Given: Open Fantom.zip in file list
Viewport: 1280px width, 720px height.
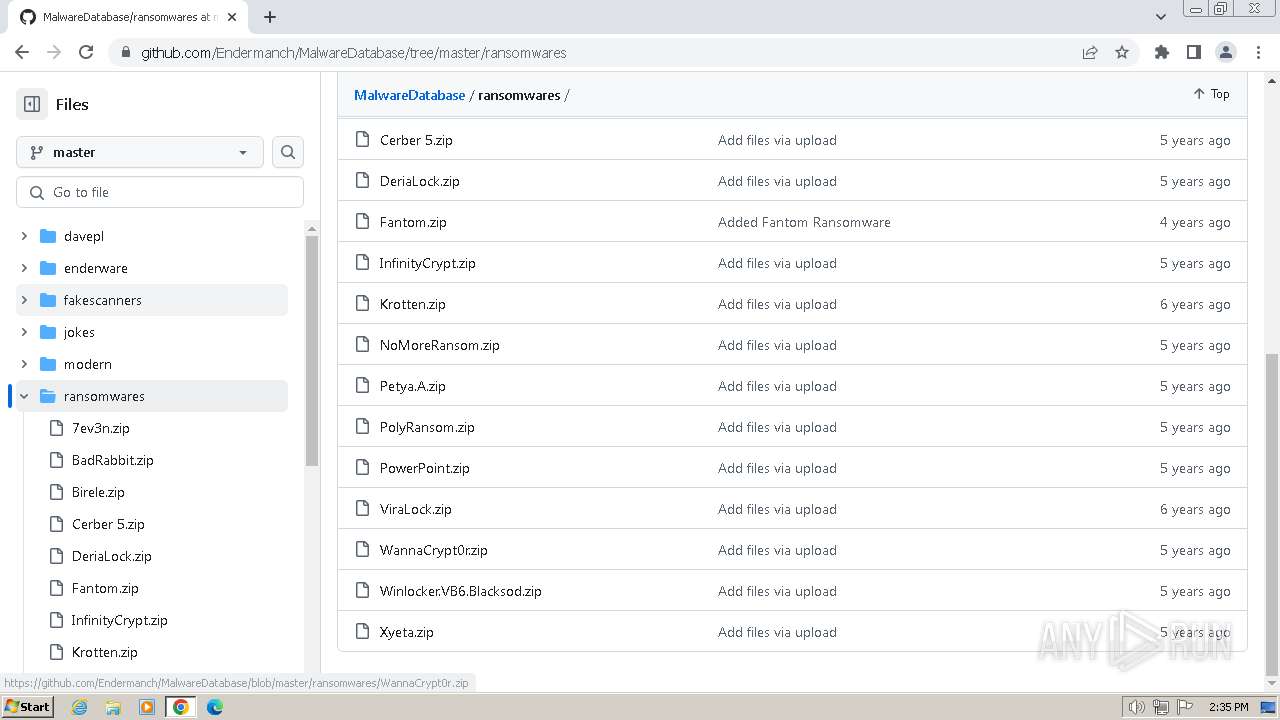Looking at the screenshot, I should coord(413,222).
